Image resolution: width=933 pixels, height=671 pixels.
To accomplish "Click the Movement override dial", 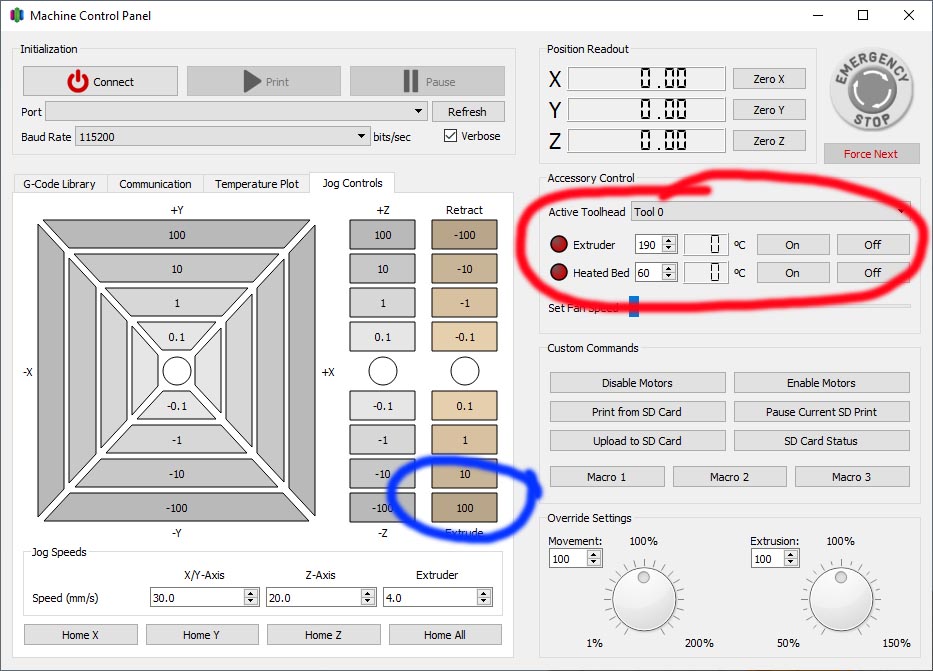I will [643, 601].
